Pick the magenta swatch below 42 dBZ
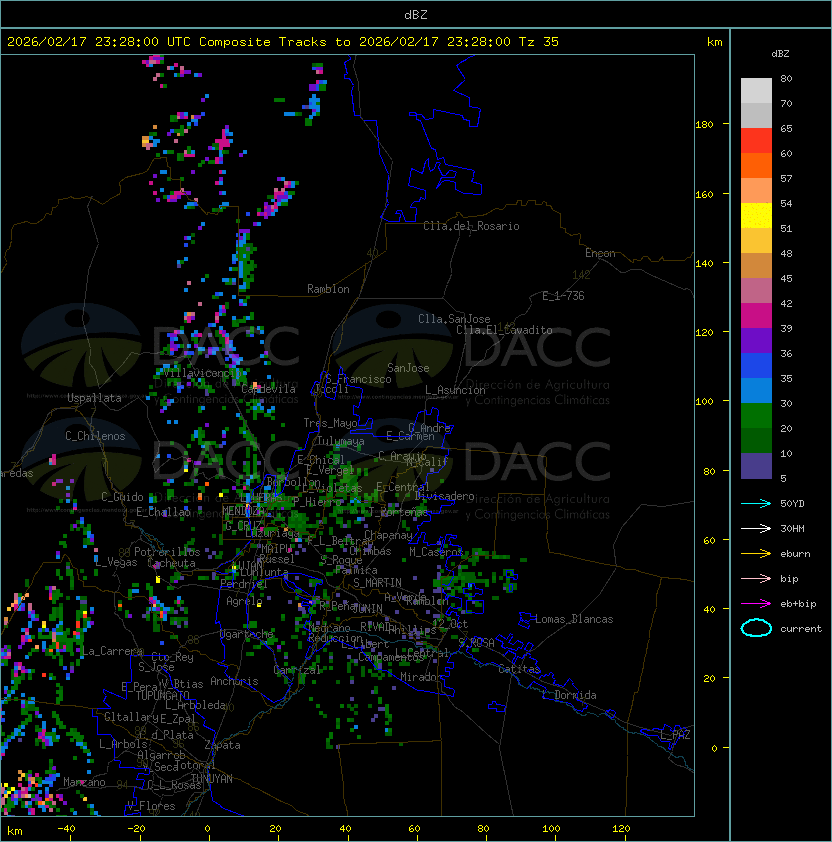This screenshot has width=832, height=842. 756,315
